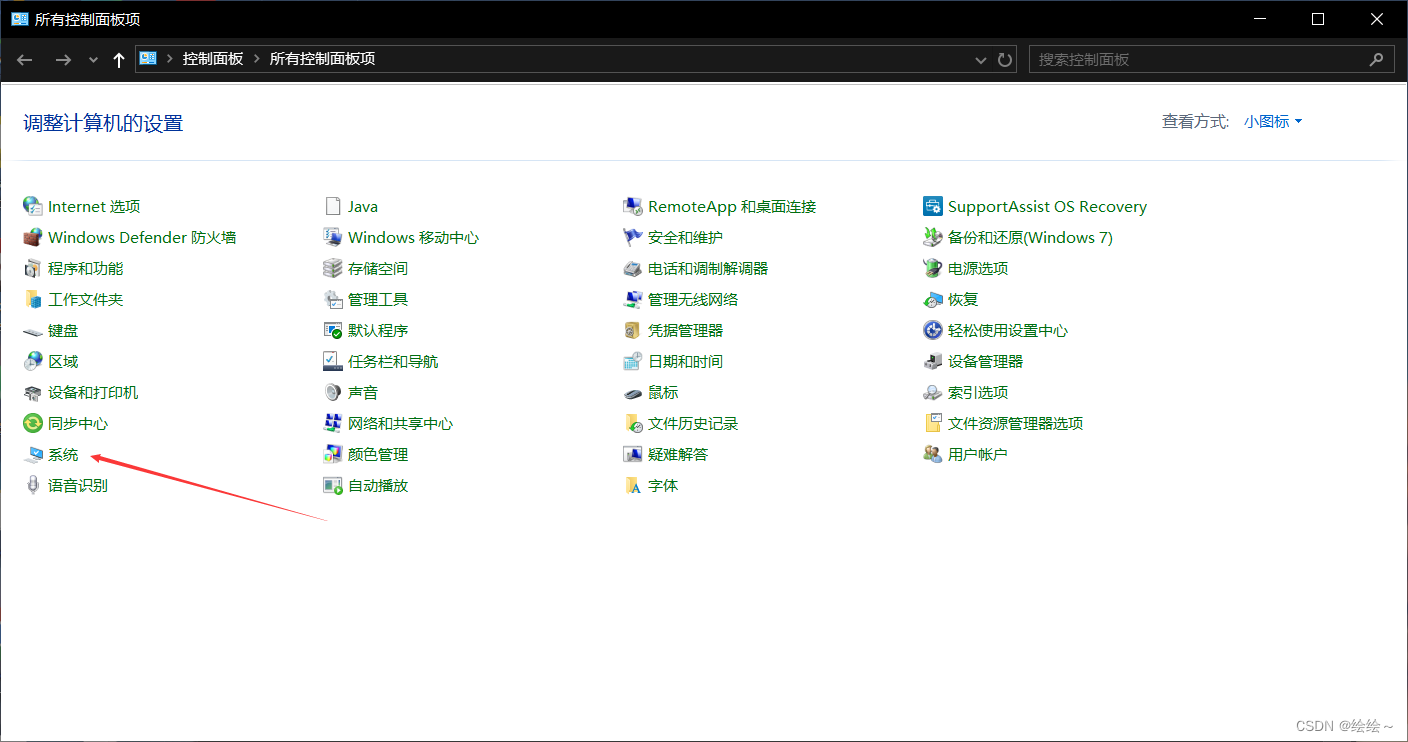Click the 凭据管理器 safe icon
The height and width of the screenshot is (742, 1408).
(632, 330)
